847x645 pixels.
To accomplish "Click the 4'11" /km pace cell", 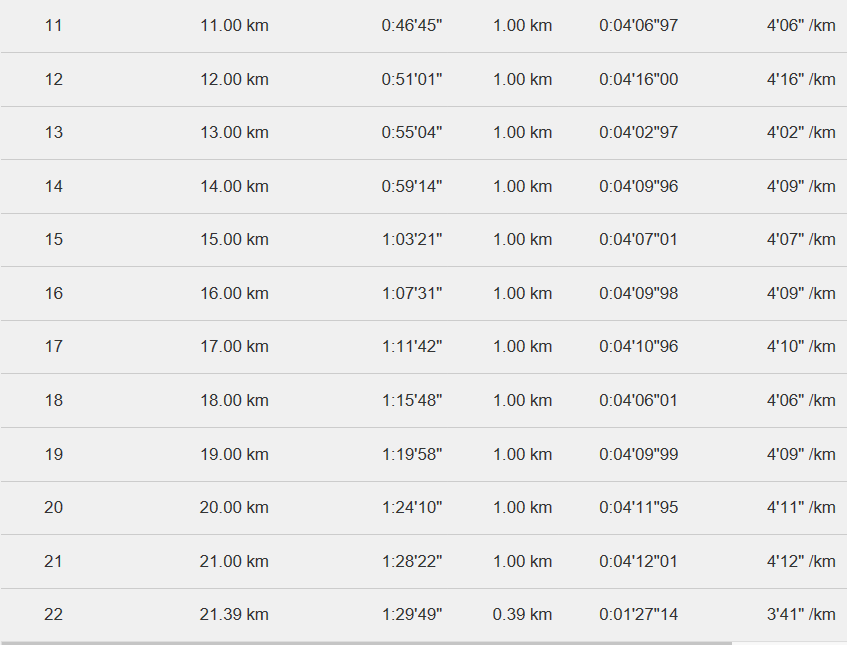I will tap(801, 507).
